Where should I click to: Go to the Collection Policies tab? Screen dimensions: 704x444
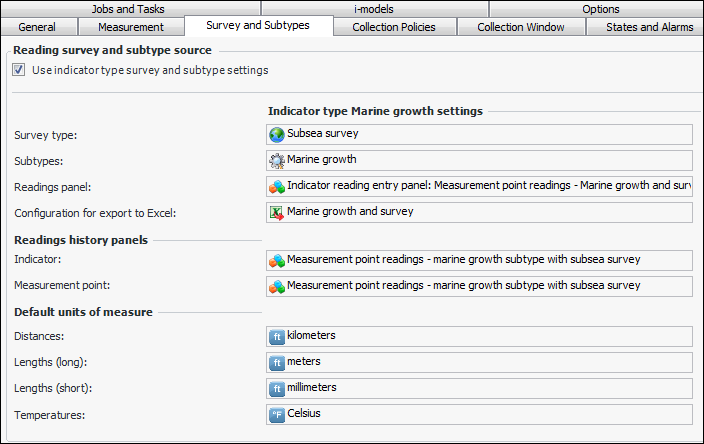394,27
